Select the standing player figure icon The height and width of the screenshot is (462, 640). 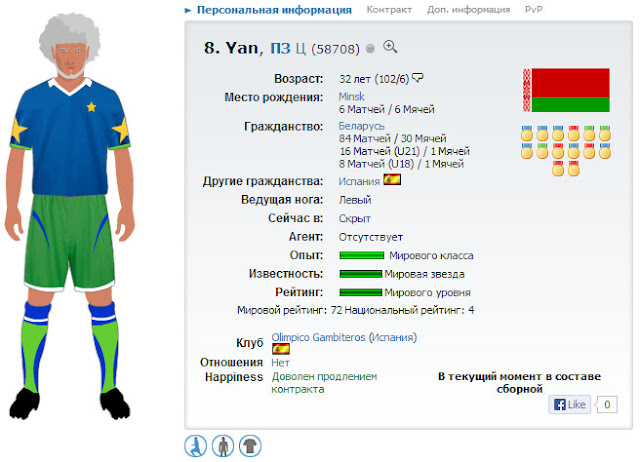pos(223,446)
